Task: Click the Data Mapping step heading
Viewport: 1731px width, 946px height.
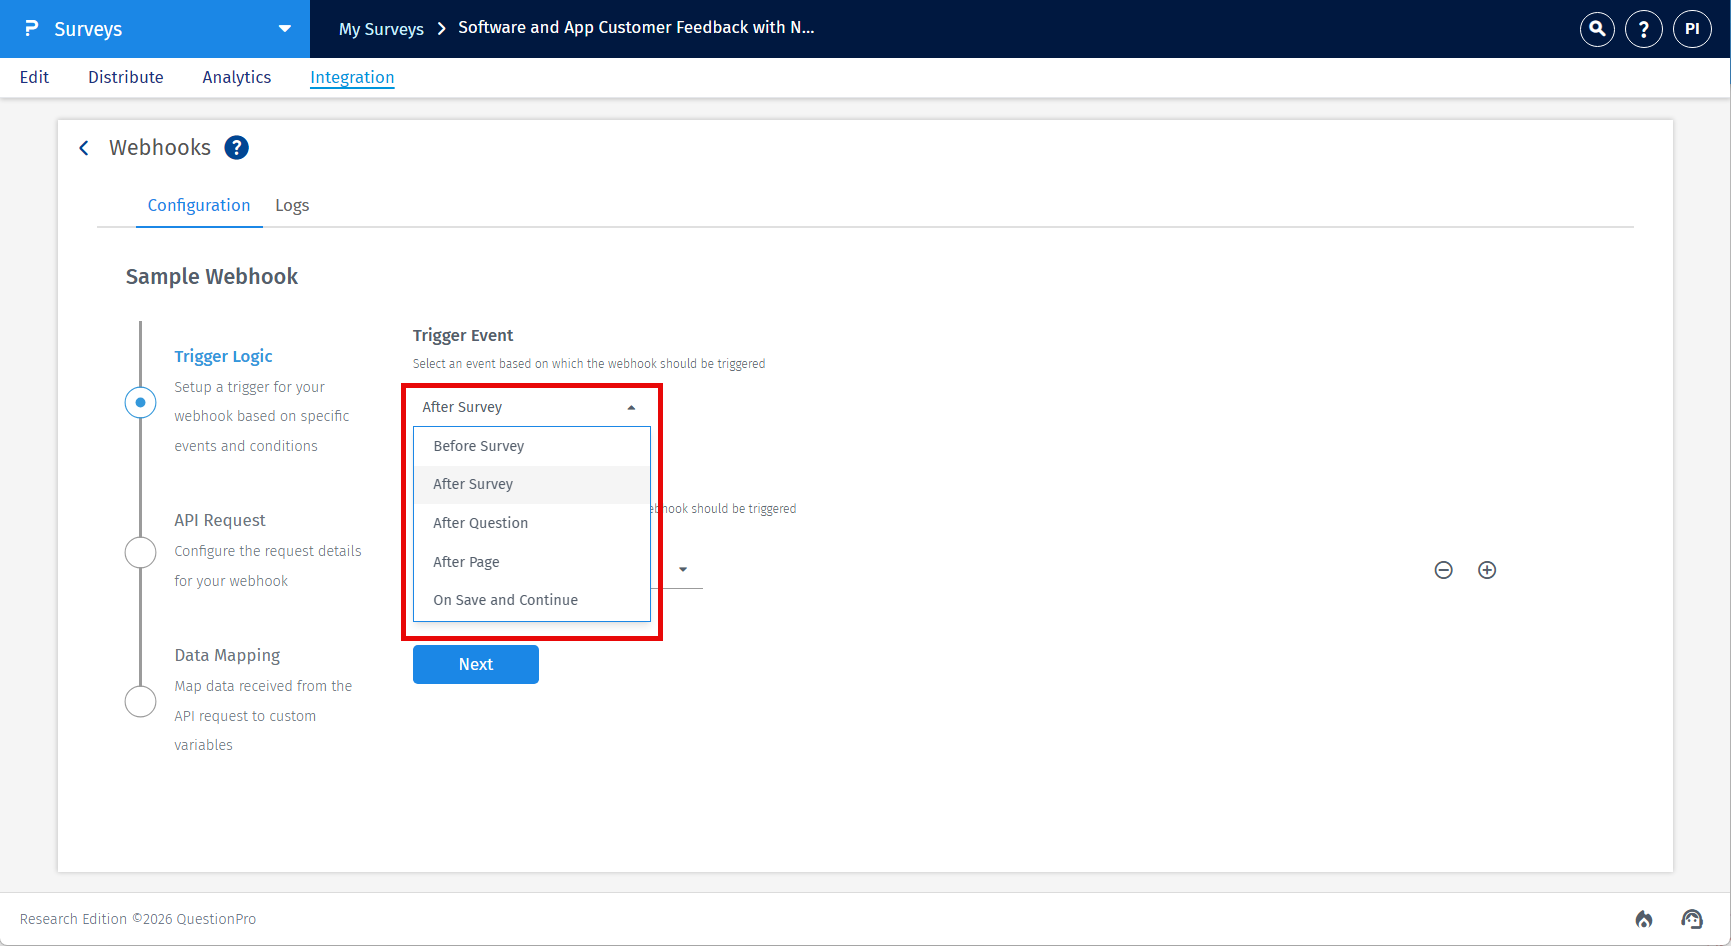Action: (x=227, y=655)
